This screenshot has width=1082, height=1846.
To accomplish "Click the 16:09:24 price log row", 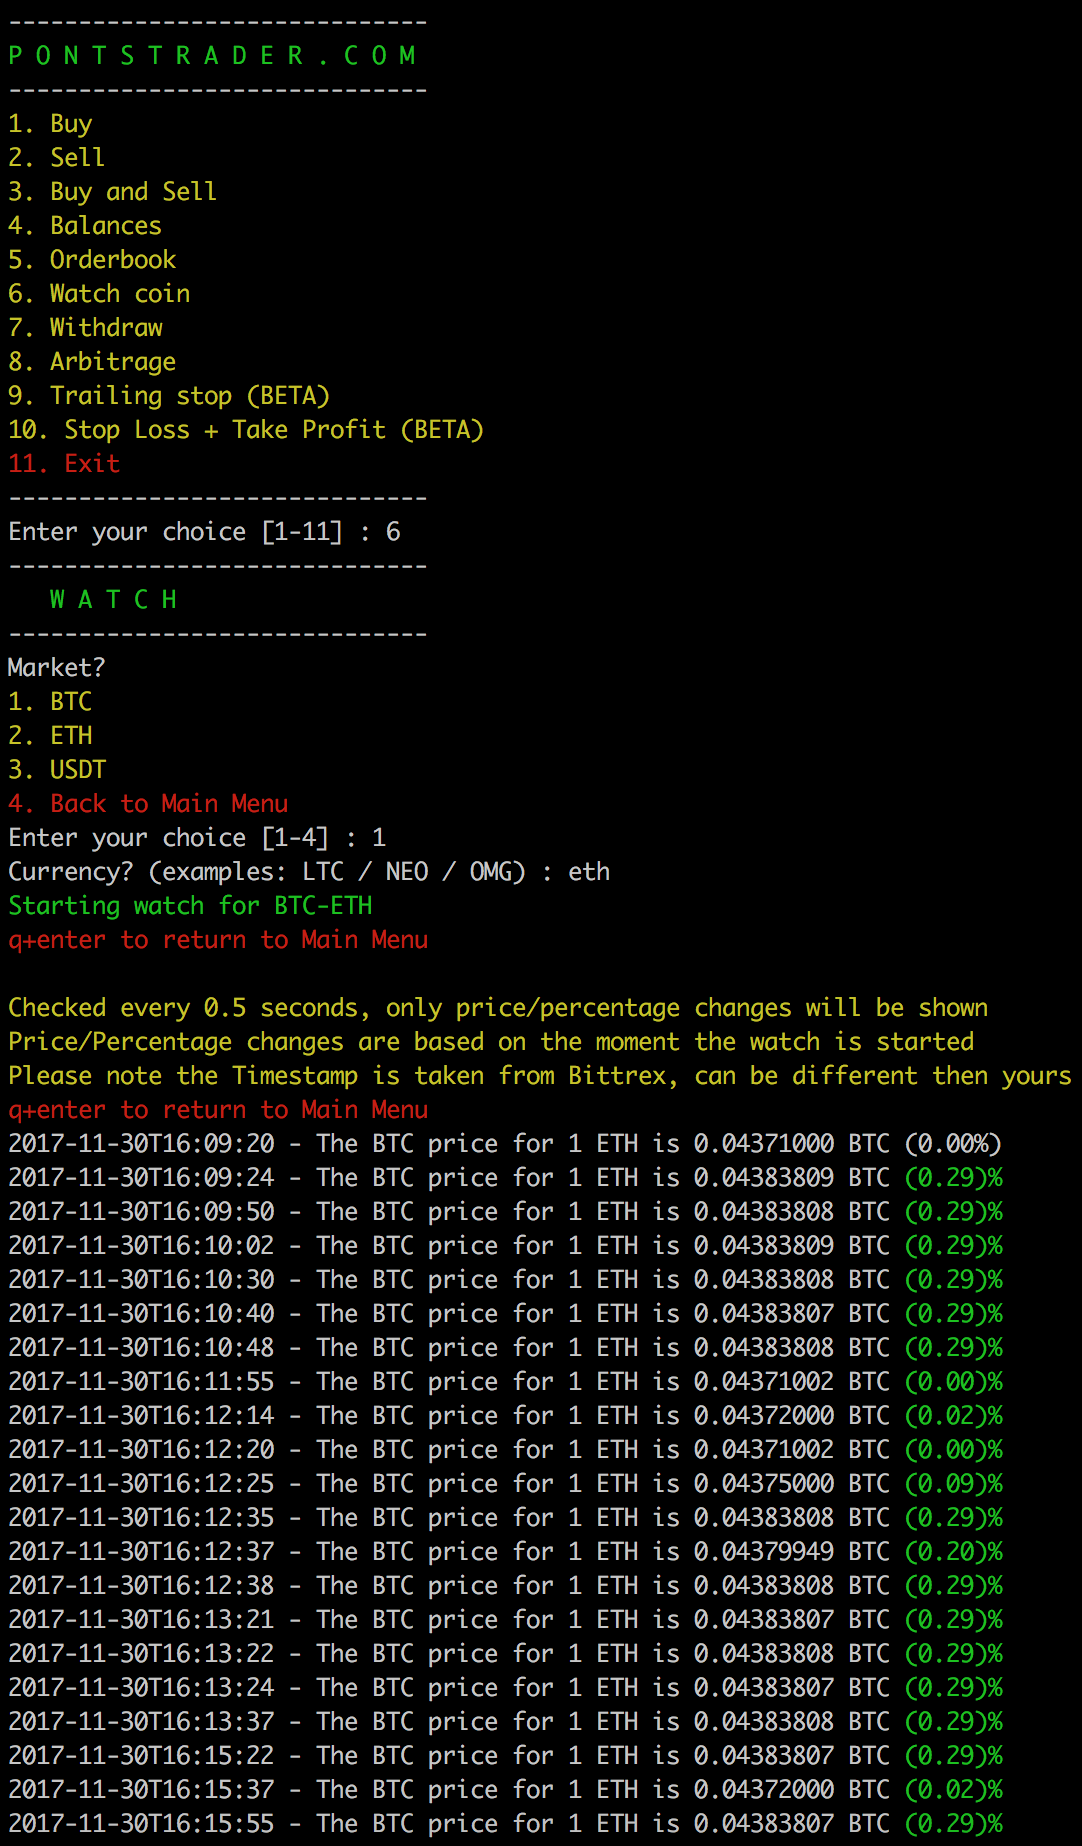I will point(505,1178).
